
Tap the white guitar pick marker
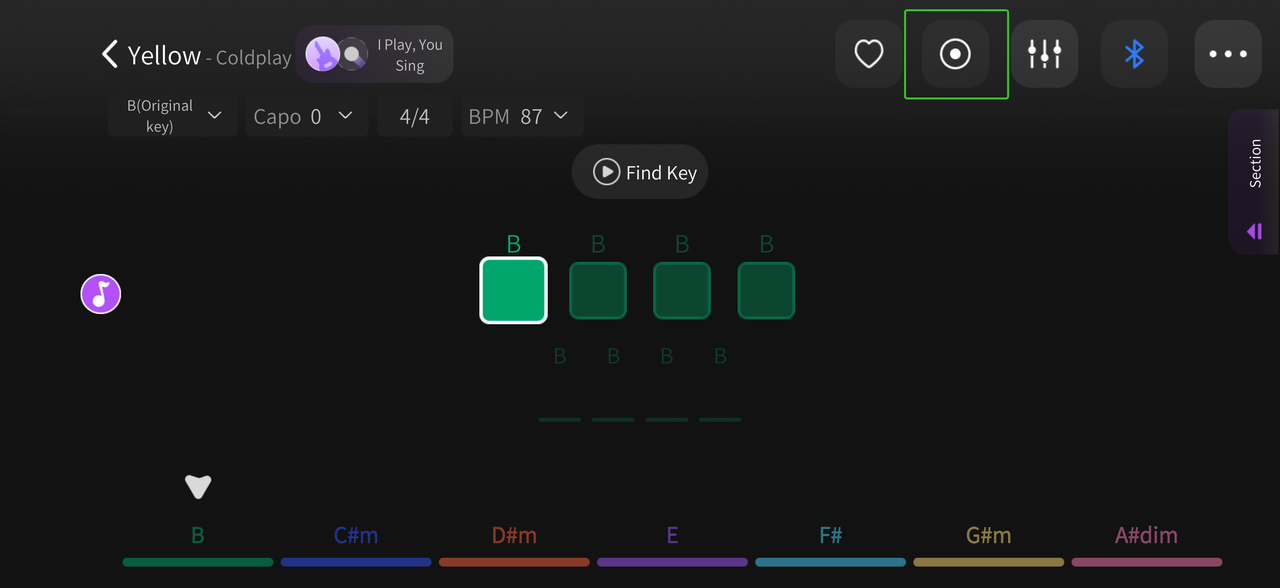click(198, 487)
